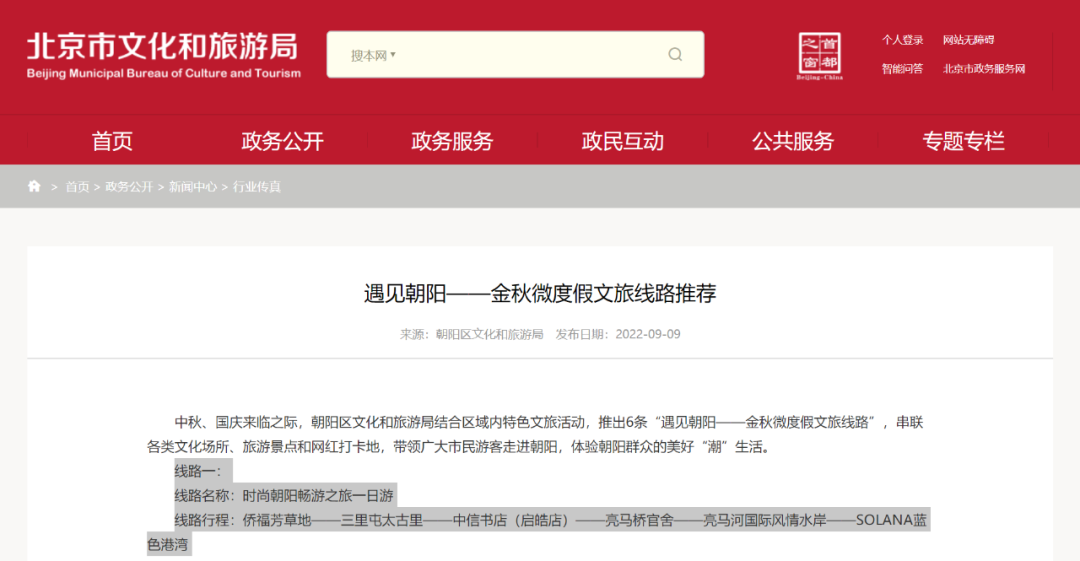Go to 政民互动 in navigation bar
The width and height of the screenshot is (1080, 561).
622,141
